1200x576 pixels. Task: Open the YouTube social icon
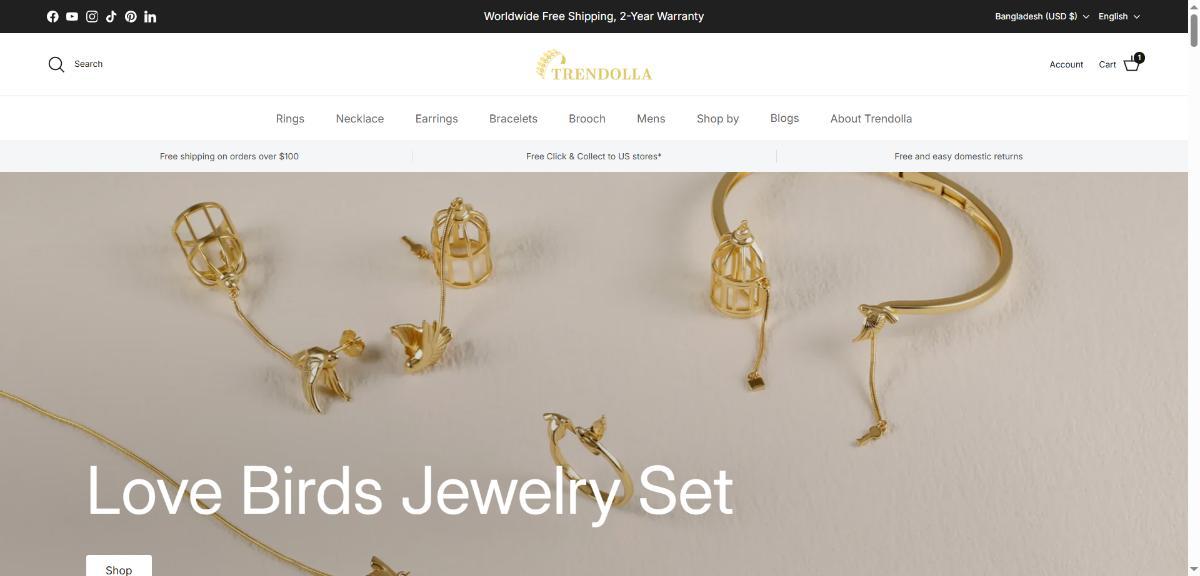coord(72,16)
